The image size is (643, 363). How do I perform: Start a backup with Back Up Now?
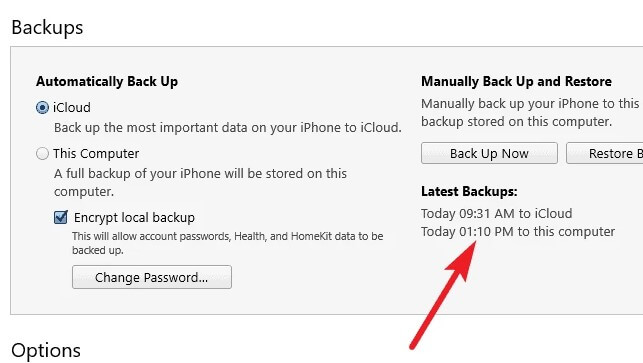(489, 153)
